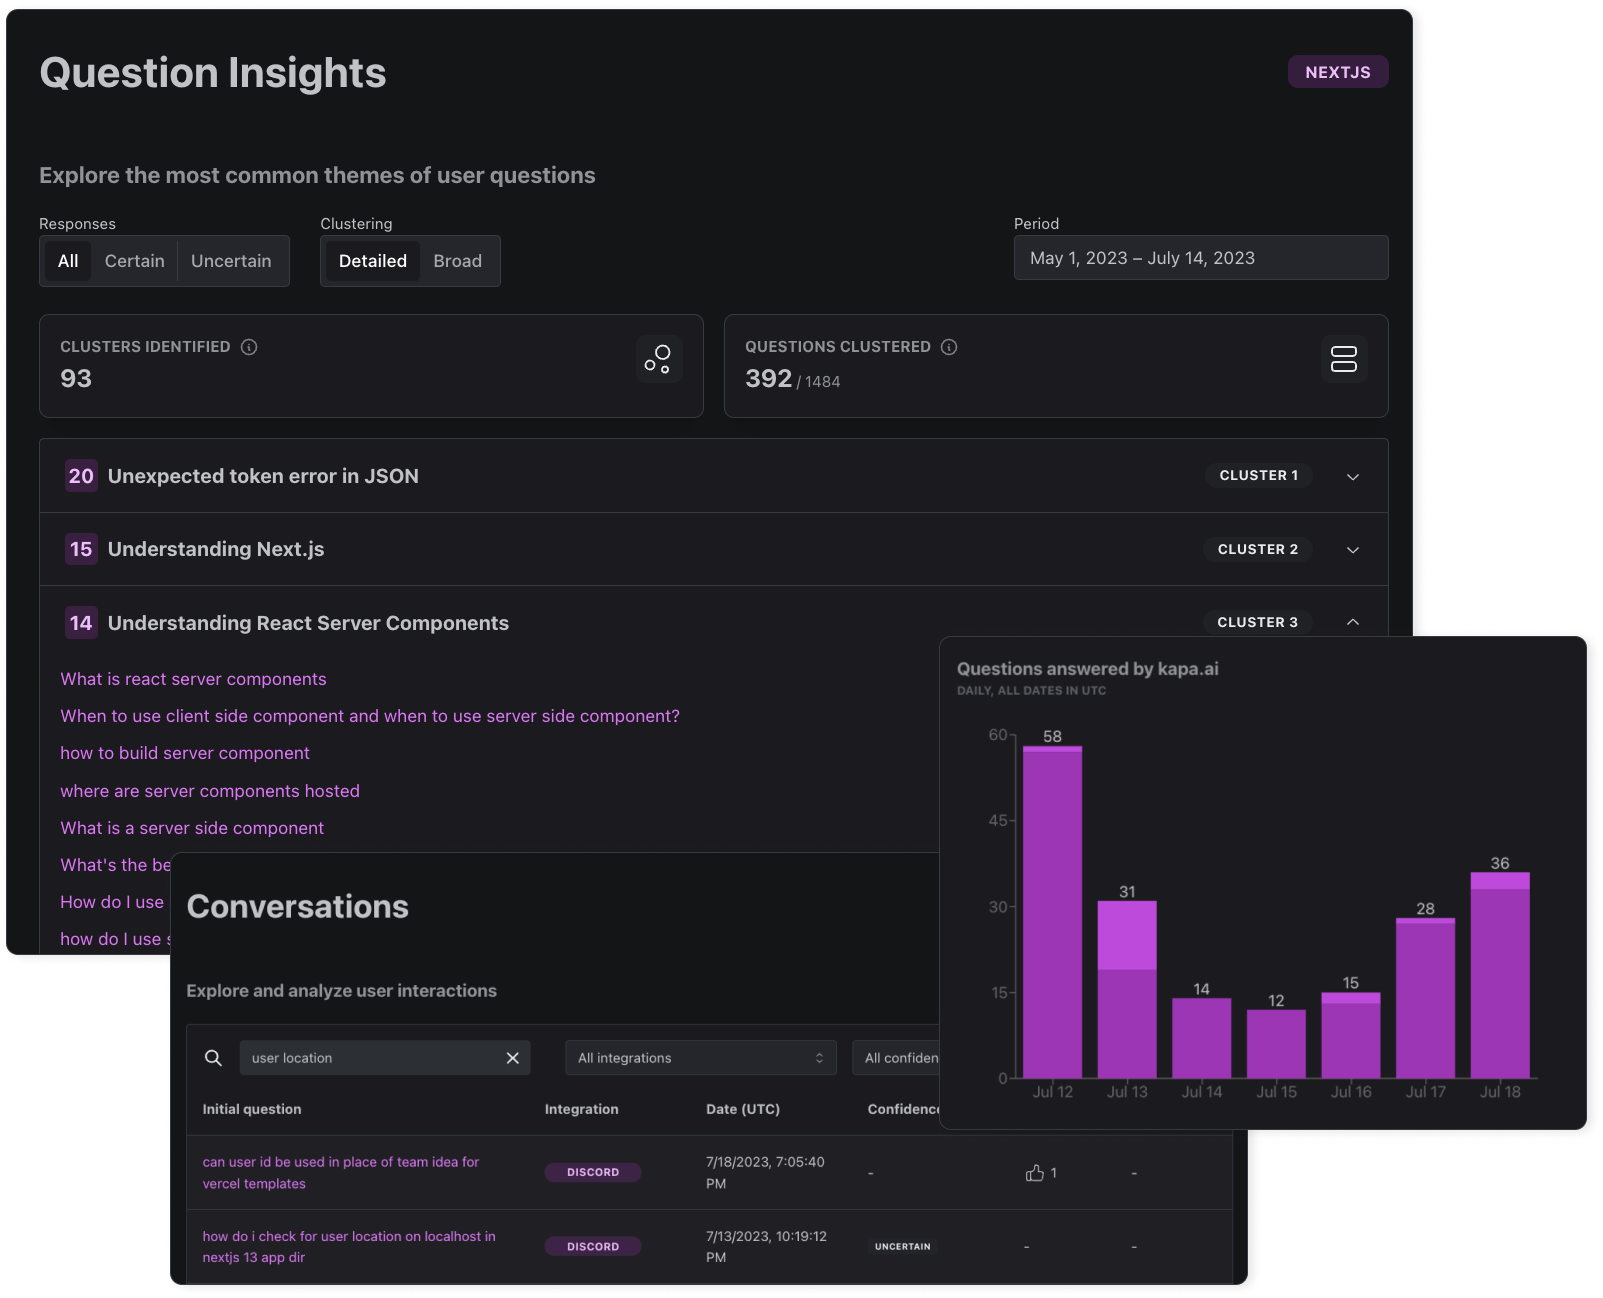Image resolution: width=1603 pixels, height=1298 pixels.
Task: Click the info icon beside Clusters Identified
Action: [x=249, y=347]
